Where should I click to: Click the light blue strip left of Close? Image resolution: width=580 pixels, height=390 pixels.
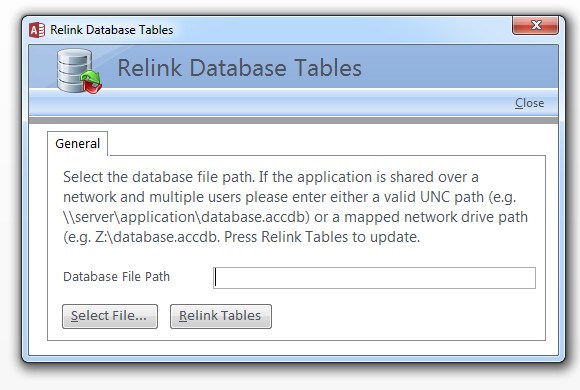click(270, 103)
